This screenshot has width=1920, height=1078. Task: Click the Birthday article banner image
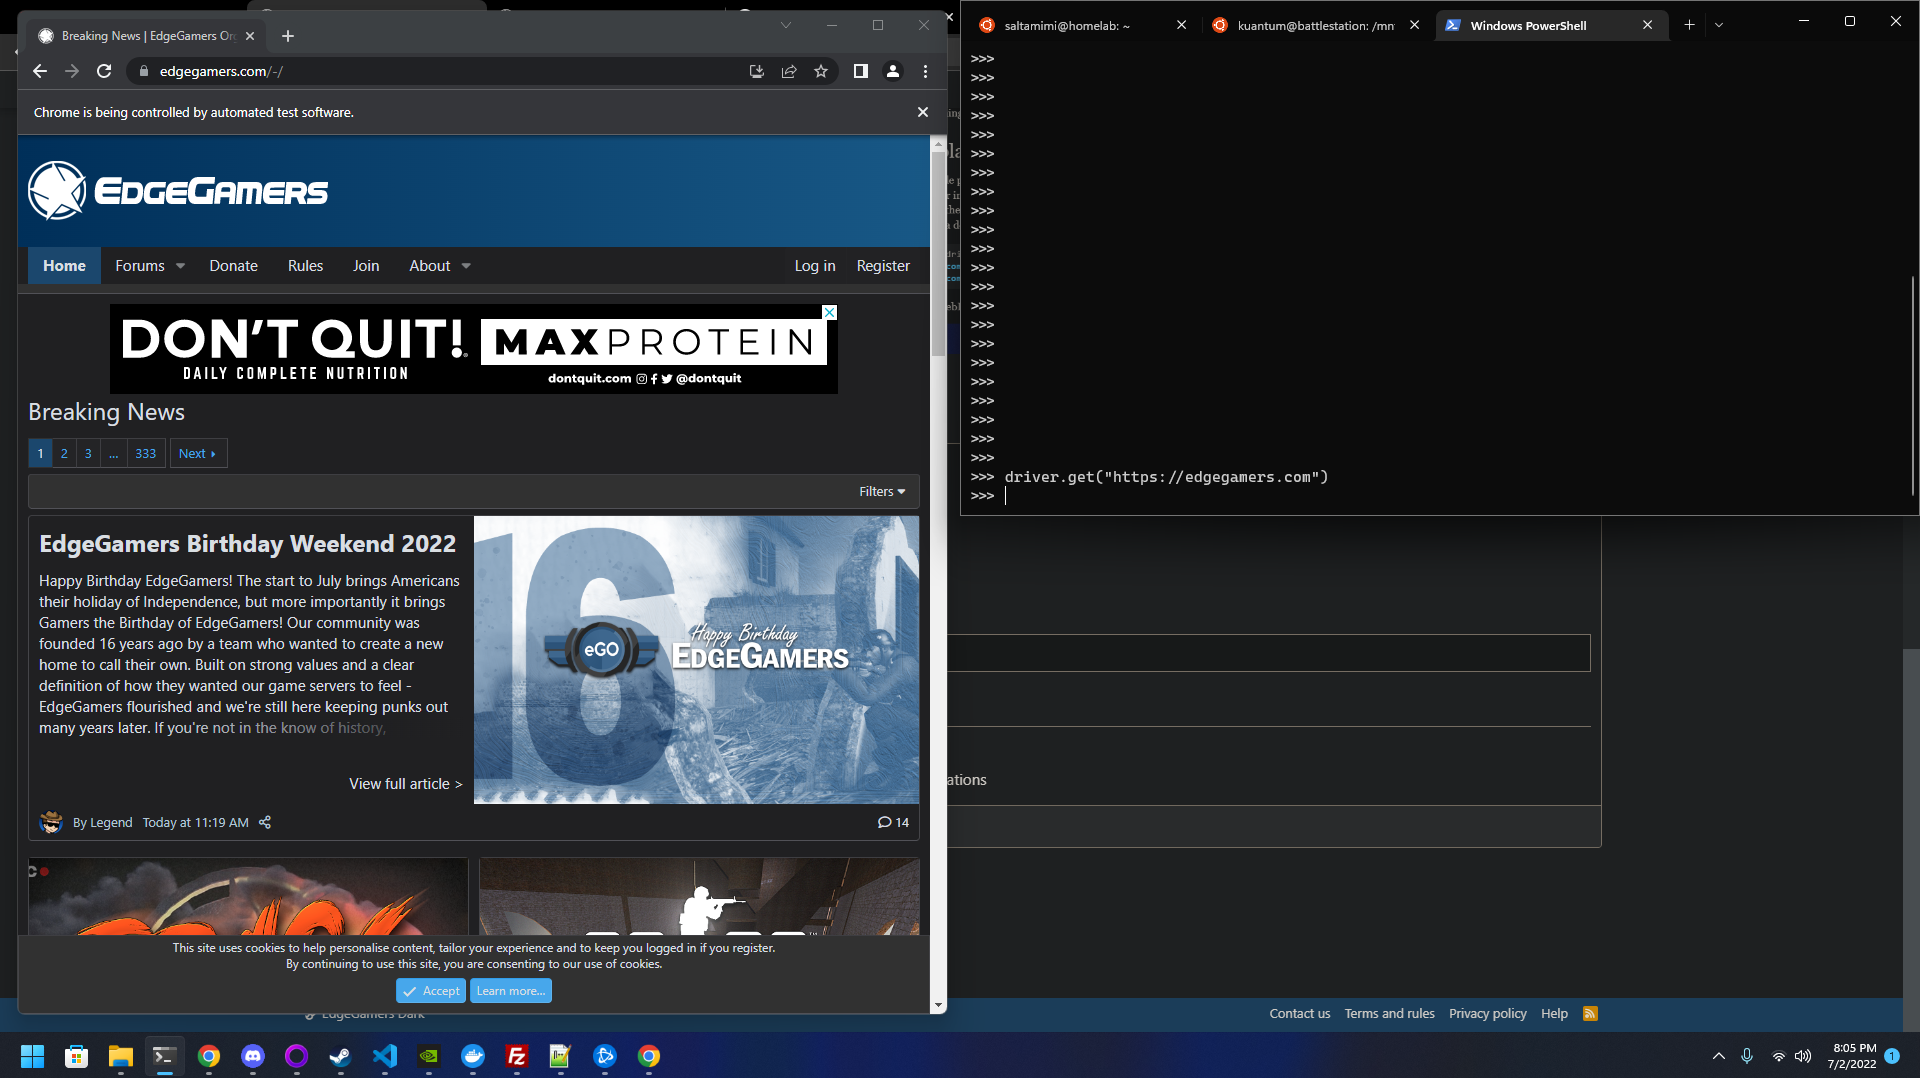(x=696, y=660)
